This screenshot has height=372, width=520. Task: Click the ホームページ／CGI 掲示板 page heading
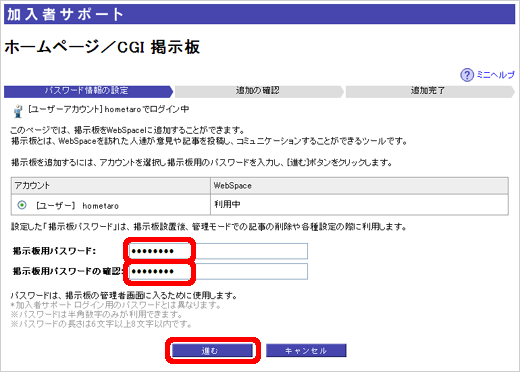102,47
